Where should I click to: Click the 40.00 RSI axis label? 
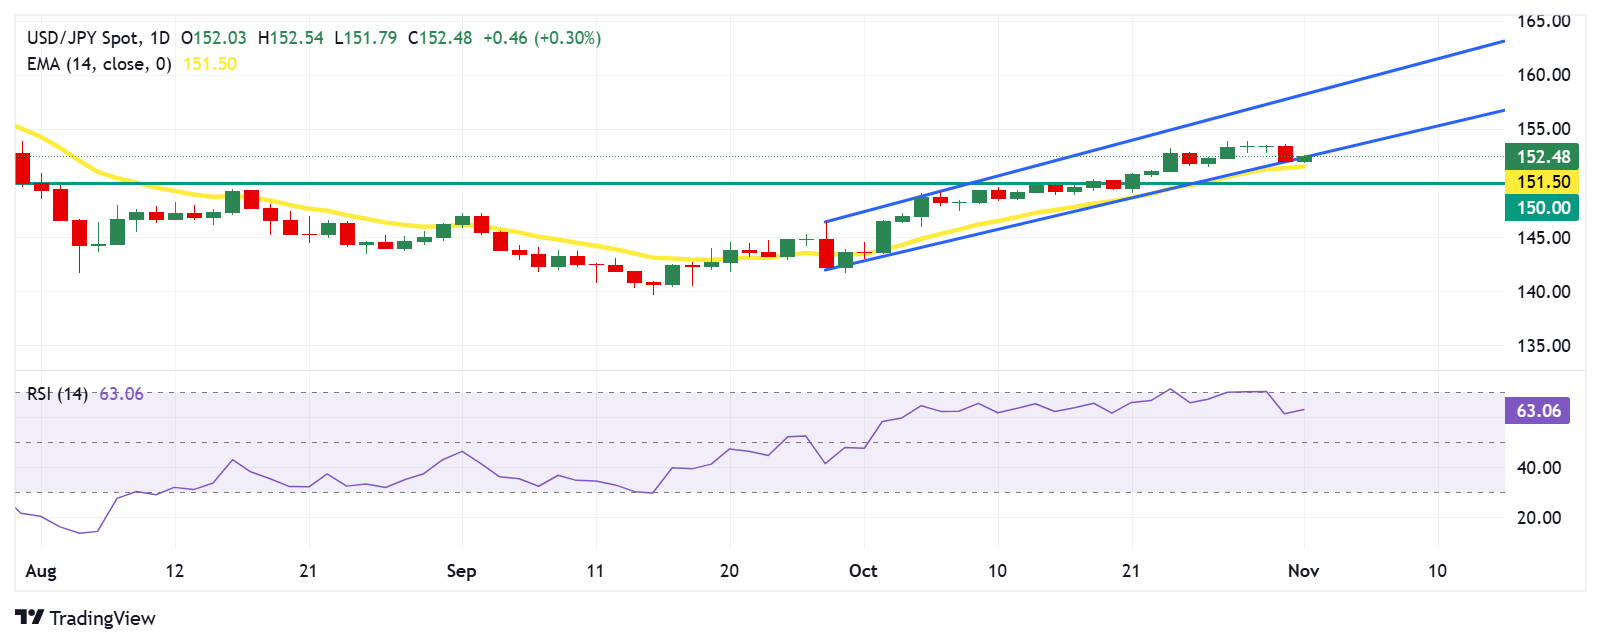coord(1539,468)
